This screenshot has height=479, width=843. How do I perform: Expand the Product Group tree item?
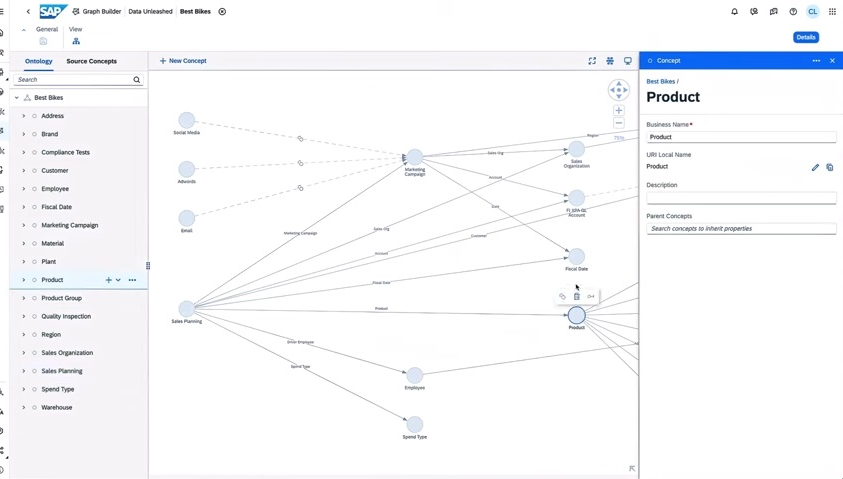[x=24, y=298]
